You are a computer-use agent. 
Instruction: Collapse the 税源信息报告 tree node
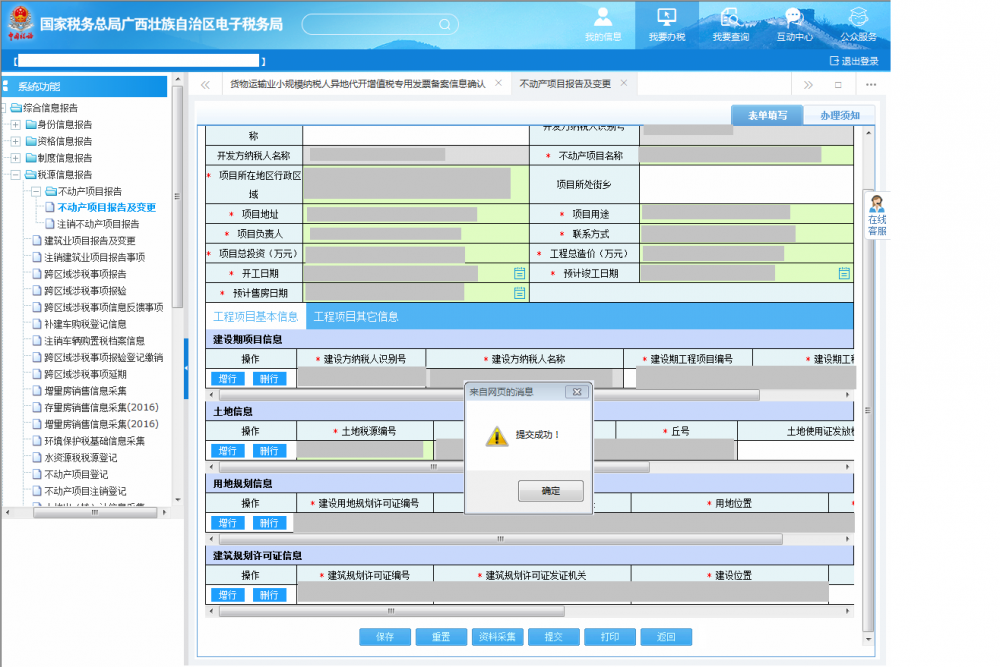pyautogui.click(x=16, y=174)
